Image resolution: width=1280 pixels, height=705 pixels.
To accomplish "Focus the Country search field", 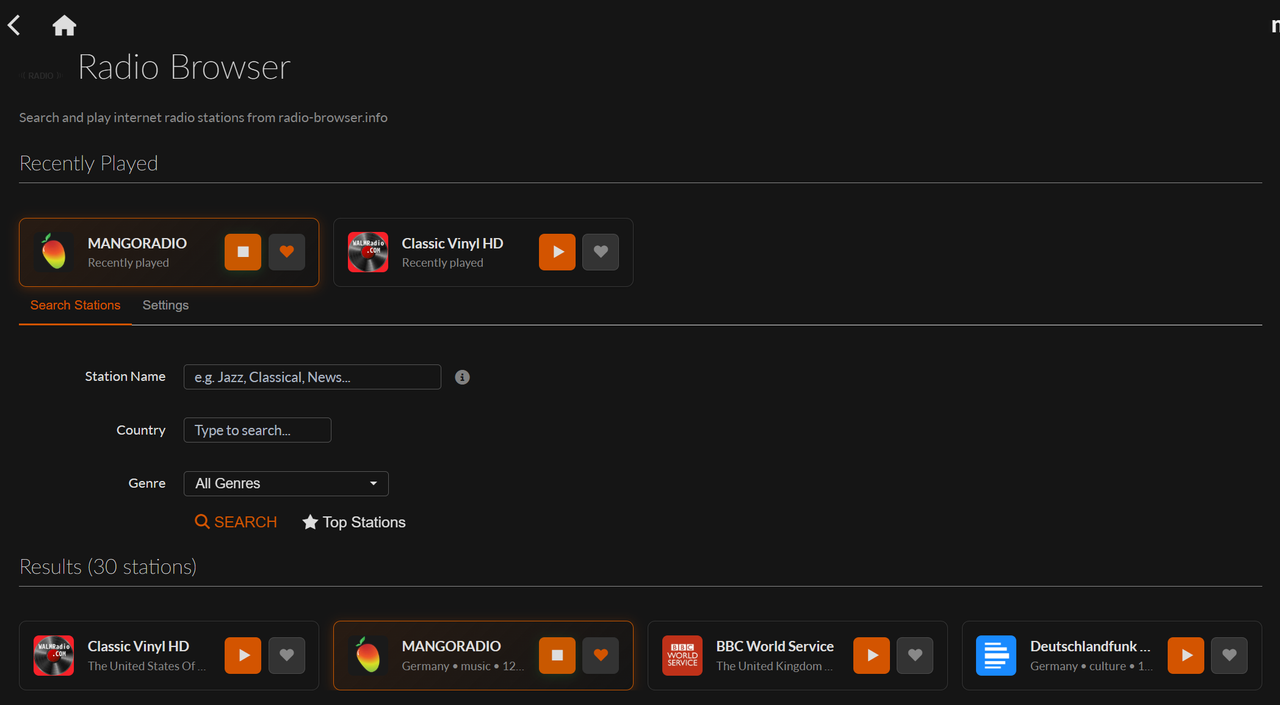I will coord(257,430).
